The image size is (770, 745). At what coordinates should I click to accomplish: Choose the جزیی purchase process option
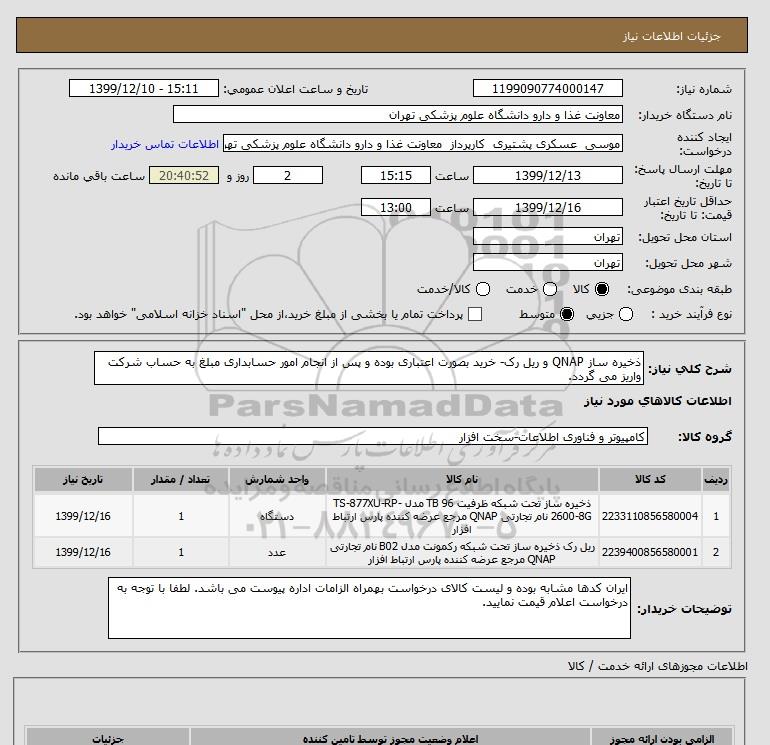pyautogui.click(x=626, y=314)
